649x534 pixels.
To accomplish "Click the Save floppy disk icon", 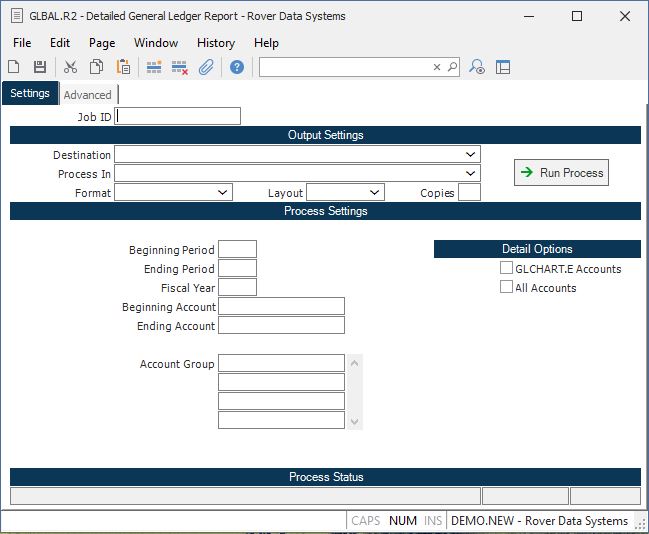I will pos(40,67).
